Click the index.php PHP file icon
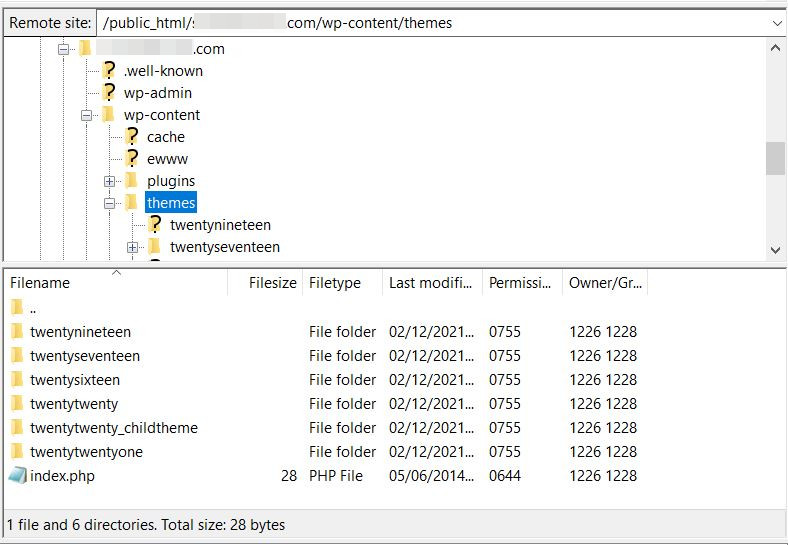 pos(17,476)
